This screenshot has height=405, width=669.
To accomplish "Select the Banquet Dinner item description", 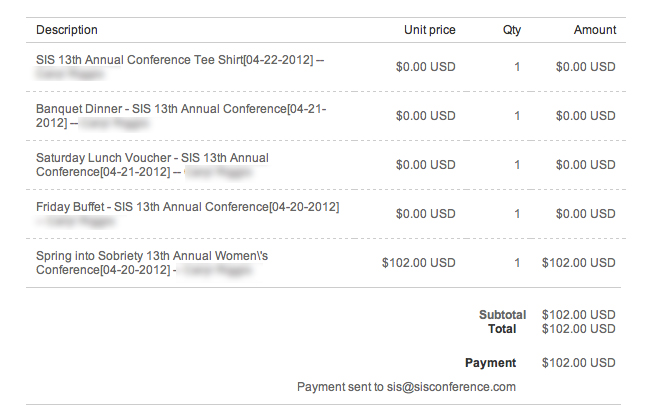I will click(x=181, y=116).
